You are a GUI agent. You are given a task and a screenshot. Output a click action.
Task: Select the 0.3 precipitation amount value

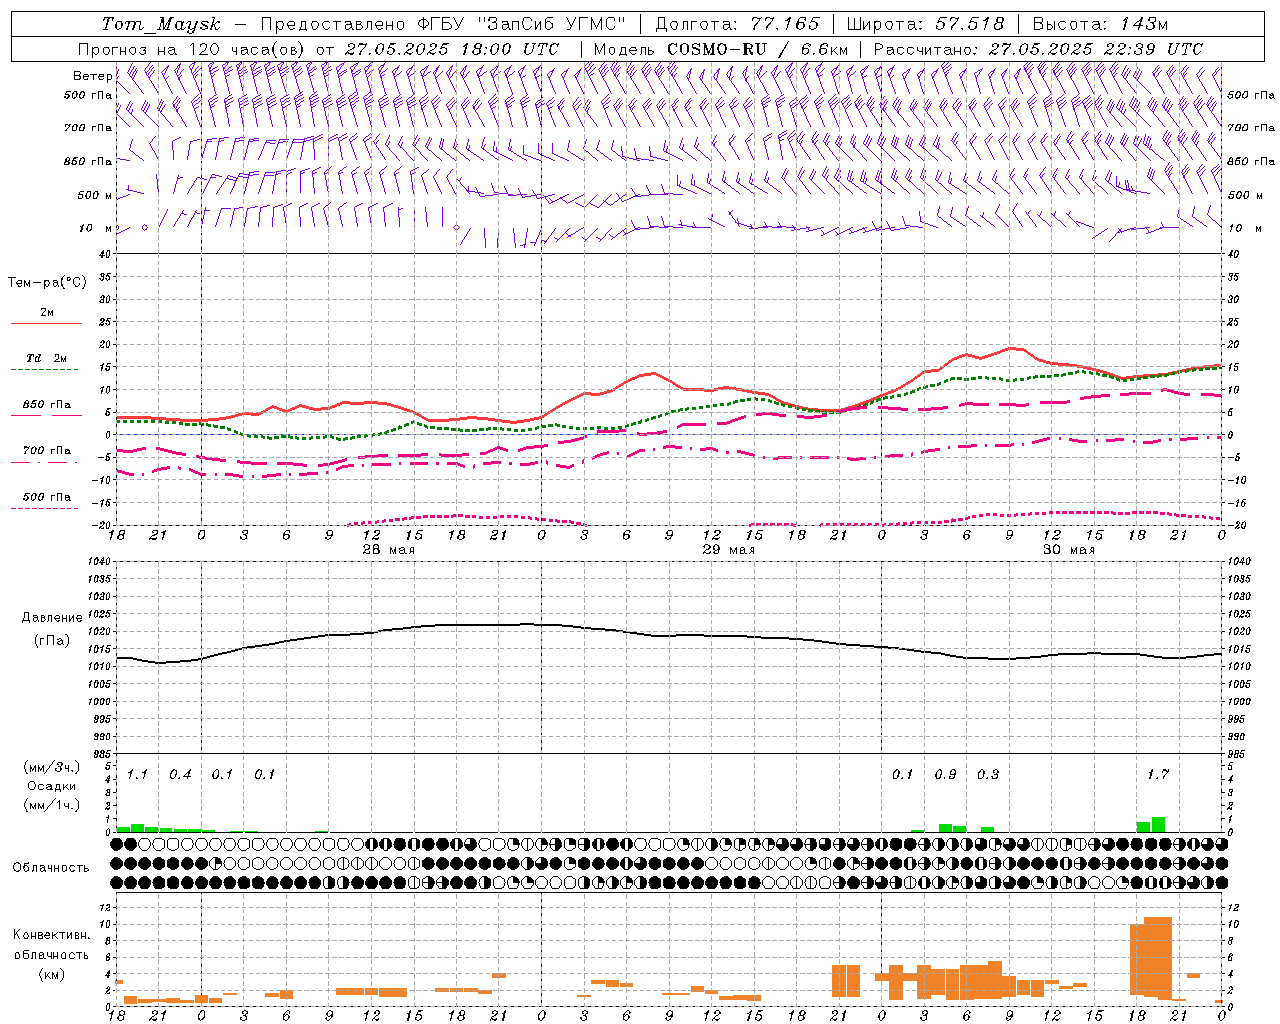pyautogui.click(x=987, y=775)
